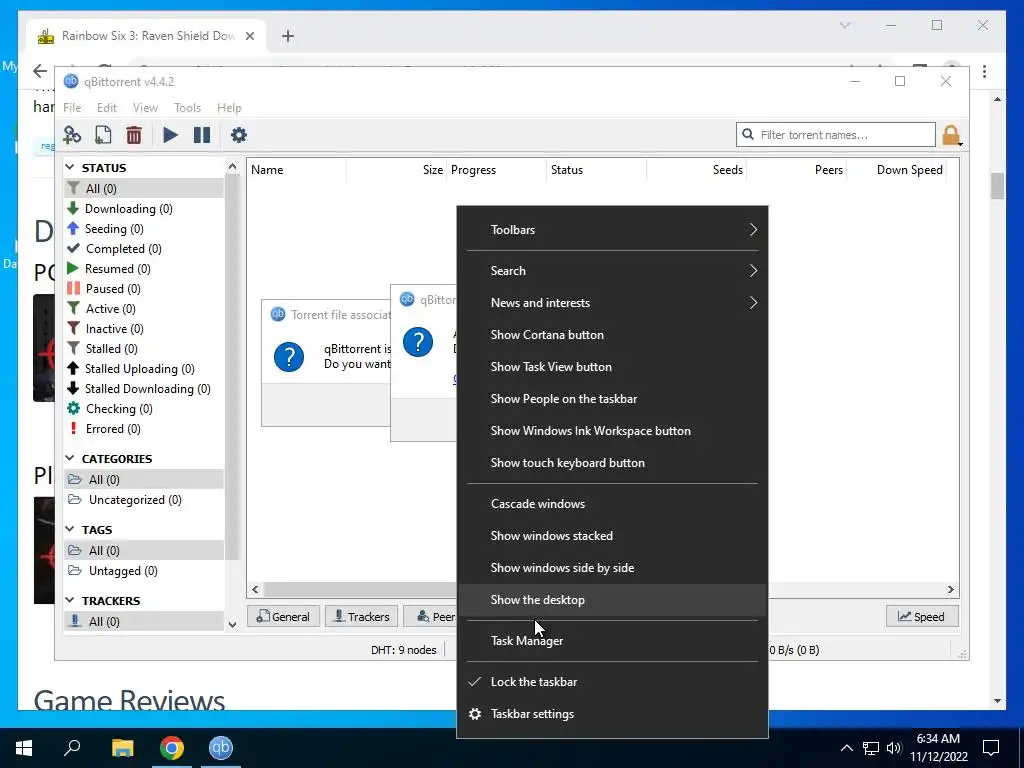The height and width of the screenshot is (768, 1024).
Task: Open Options via the gear toolbar icon
Action: click(x=239, y=135)
